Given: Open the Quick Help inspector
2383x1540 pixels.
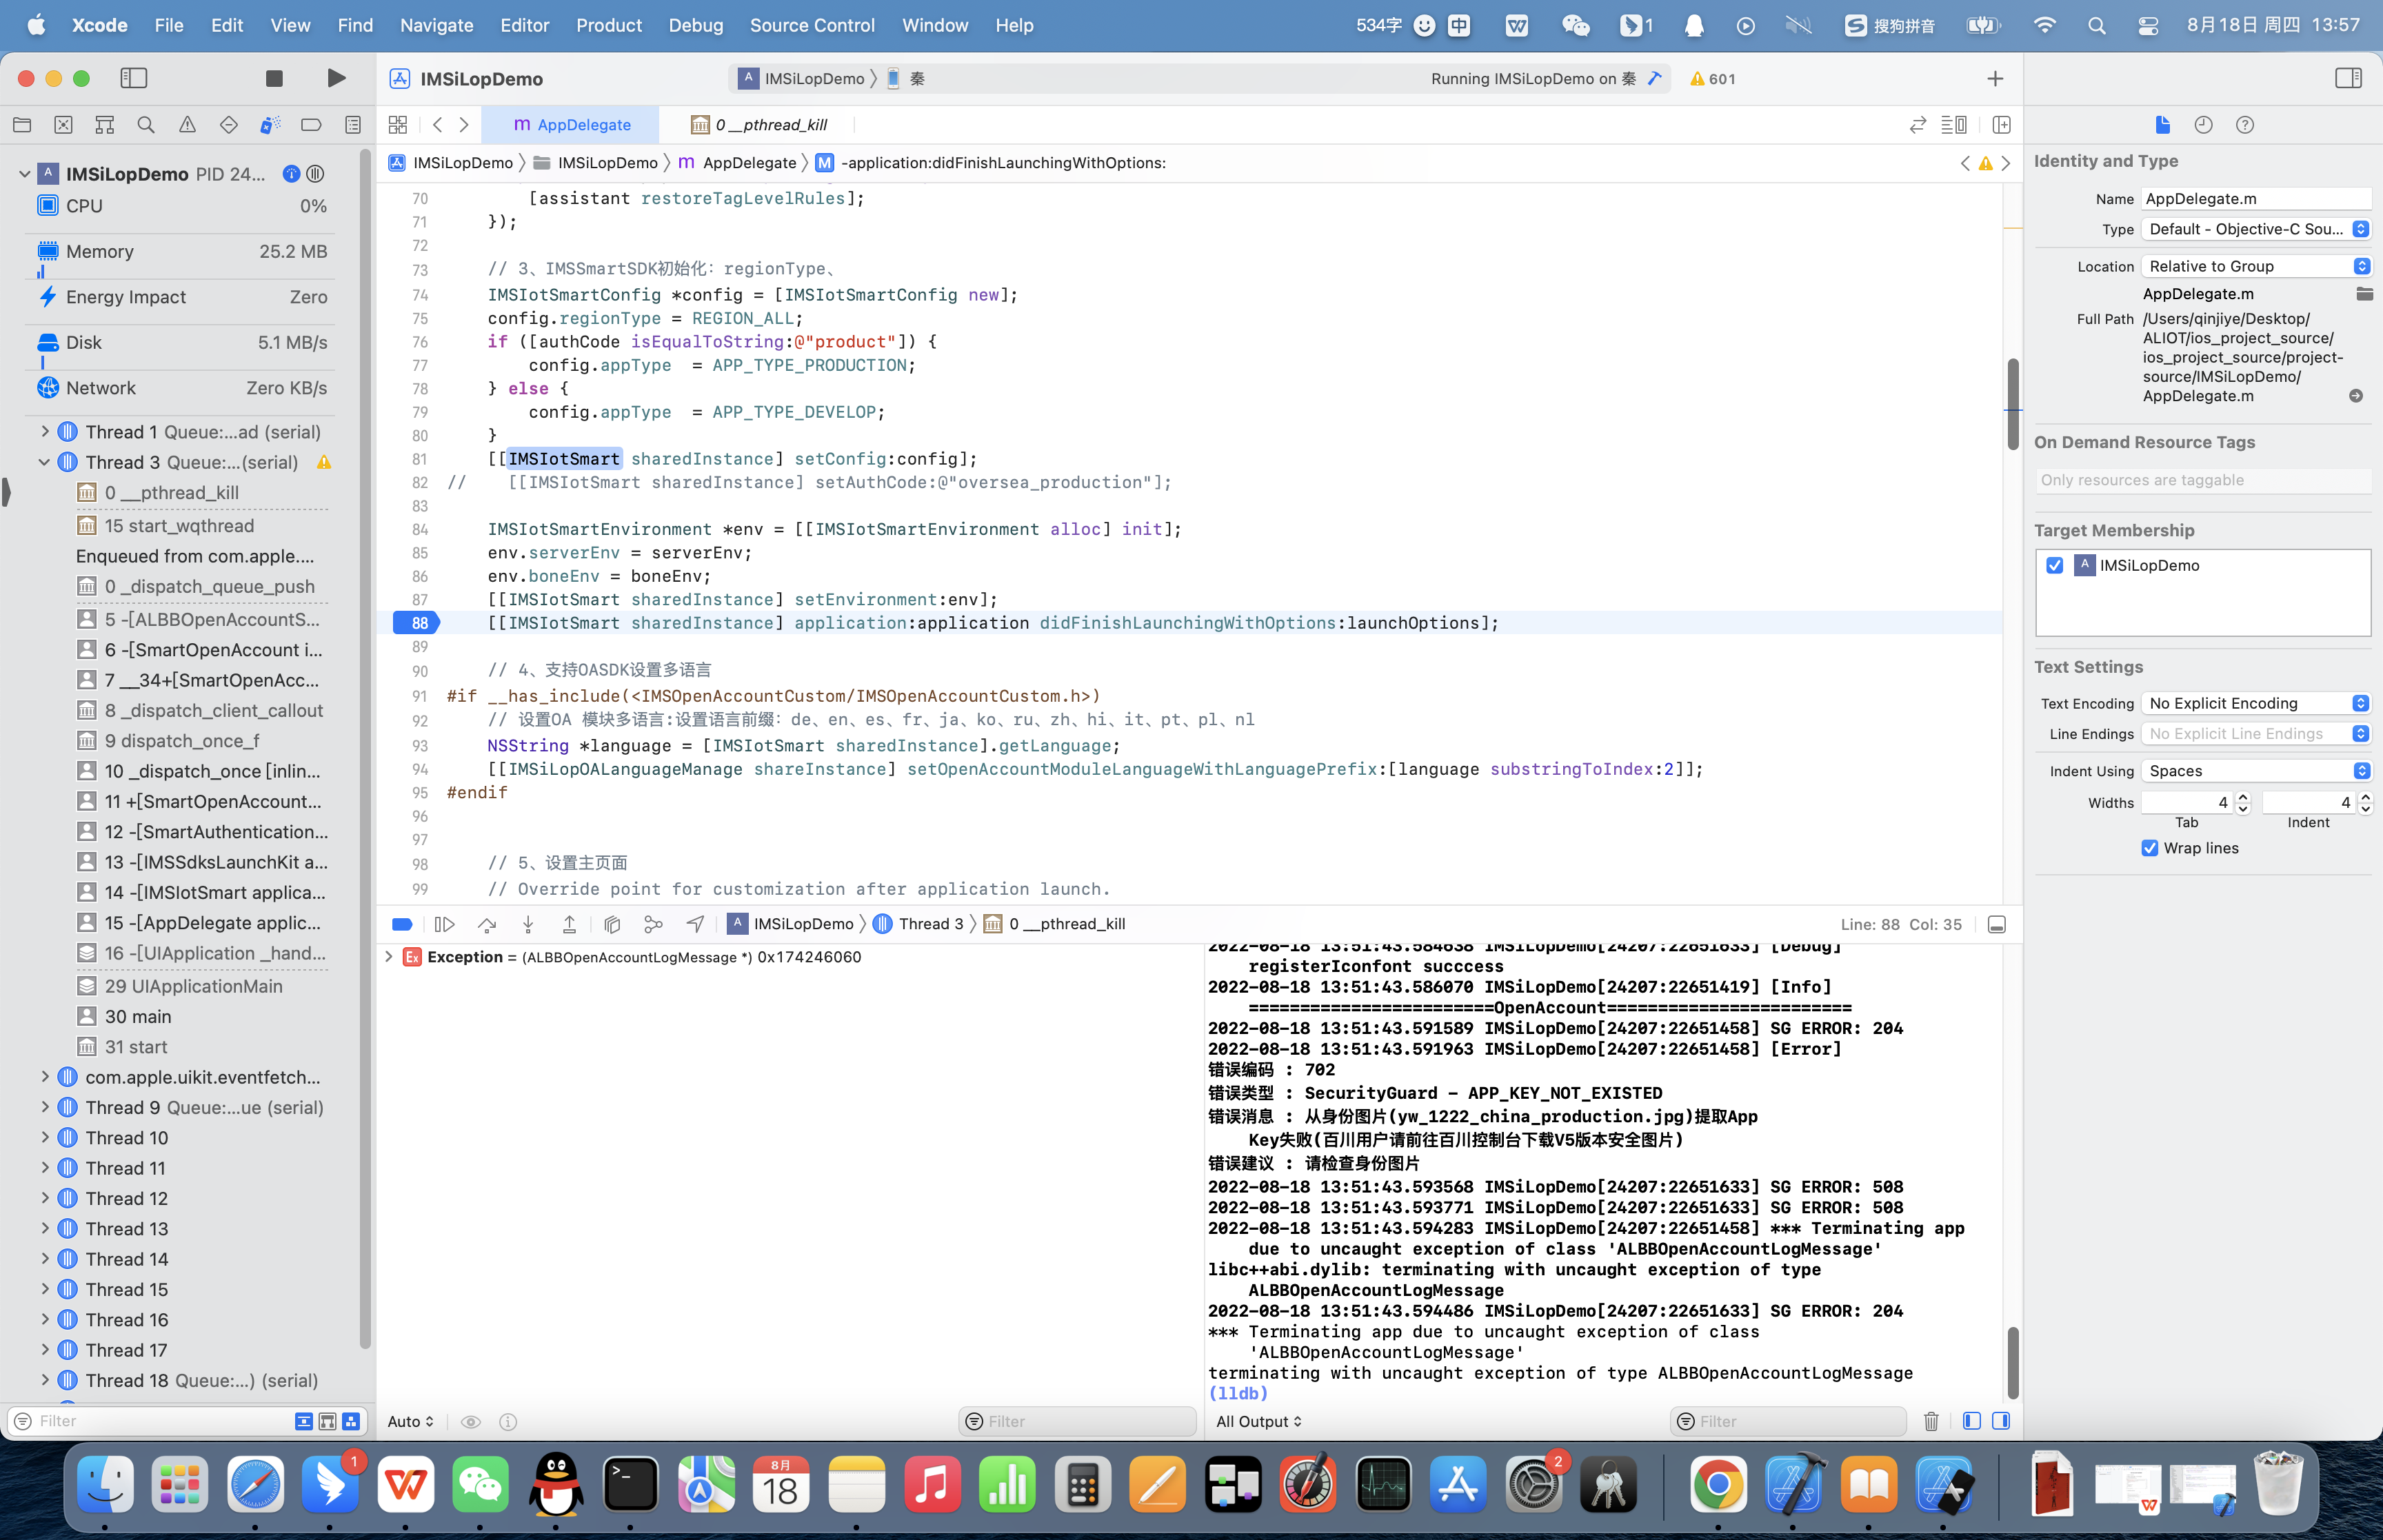Looking at the screenshot, I should tap(2245, 125).
